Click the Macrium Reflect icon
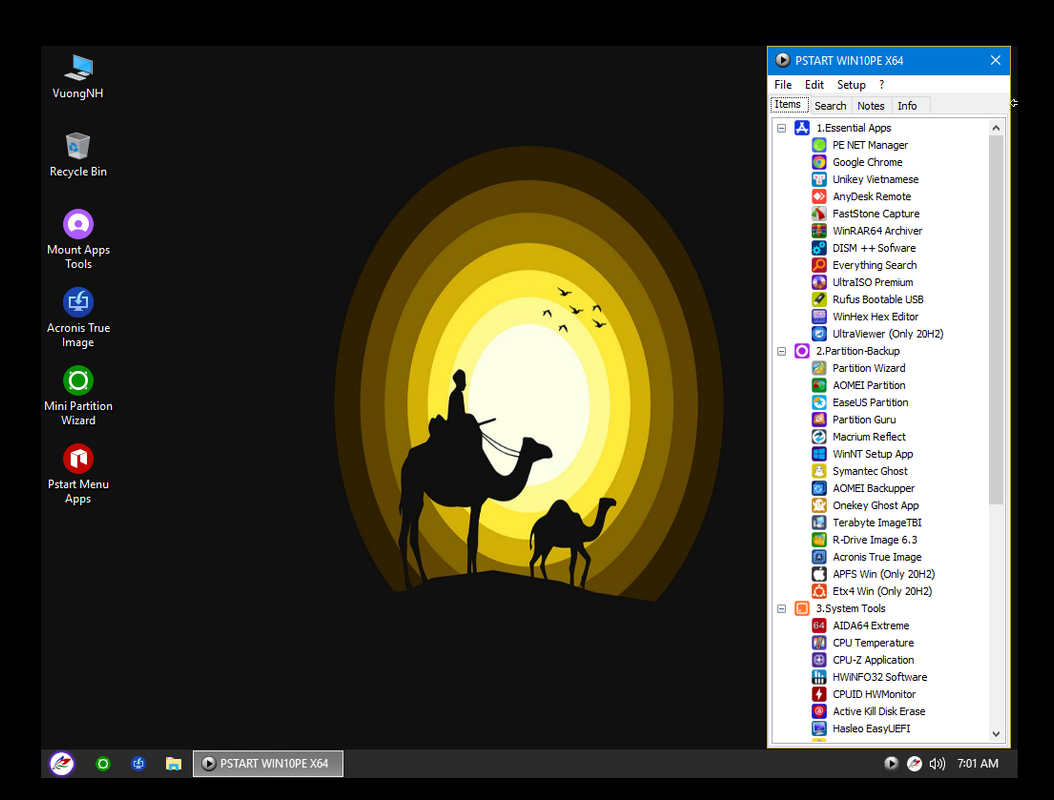Image resolution: width=1054 pixels, height=800 pixels. coord(819,437)
